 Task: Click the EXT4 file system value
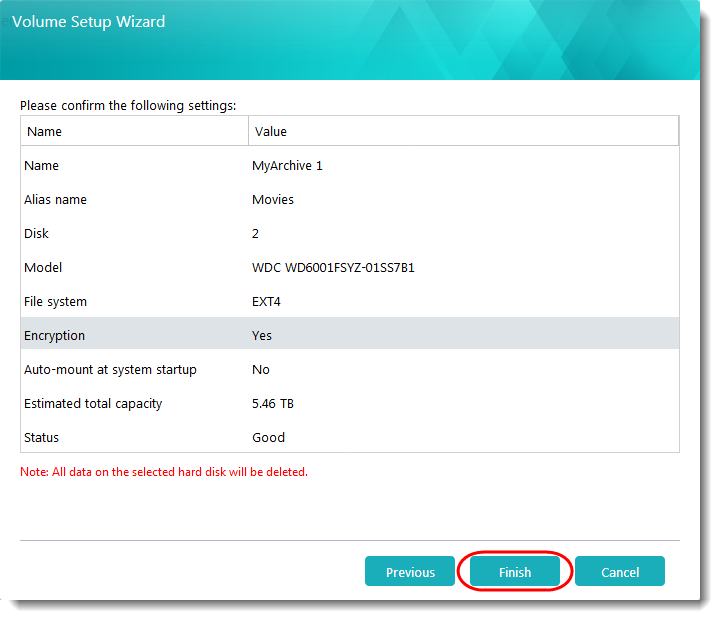pos(268,301)
